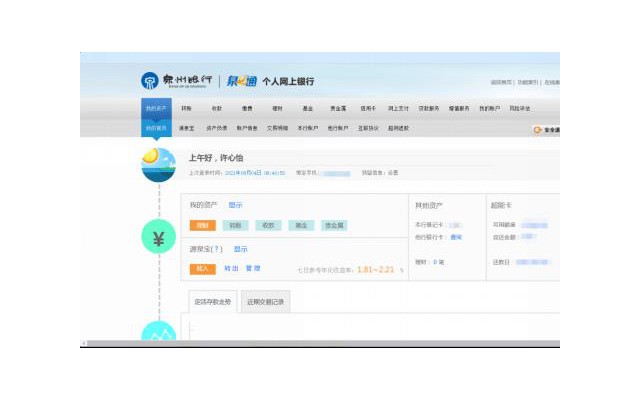Screen dimensions: 640x400
Task: Click the 1.81~2.21 annualized yield figure
Action: point(376,270)
